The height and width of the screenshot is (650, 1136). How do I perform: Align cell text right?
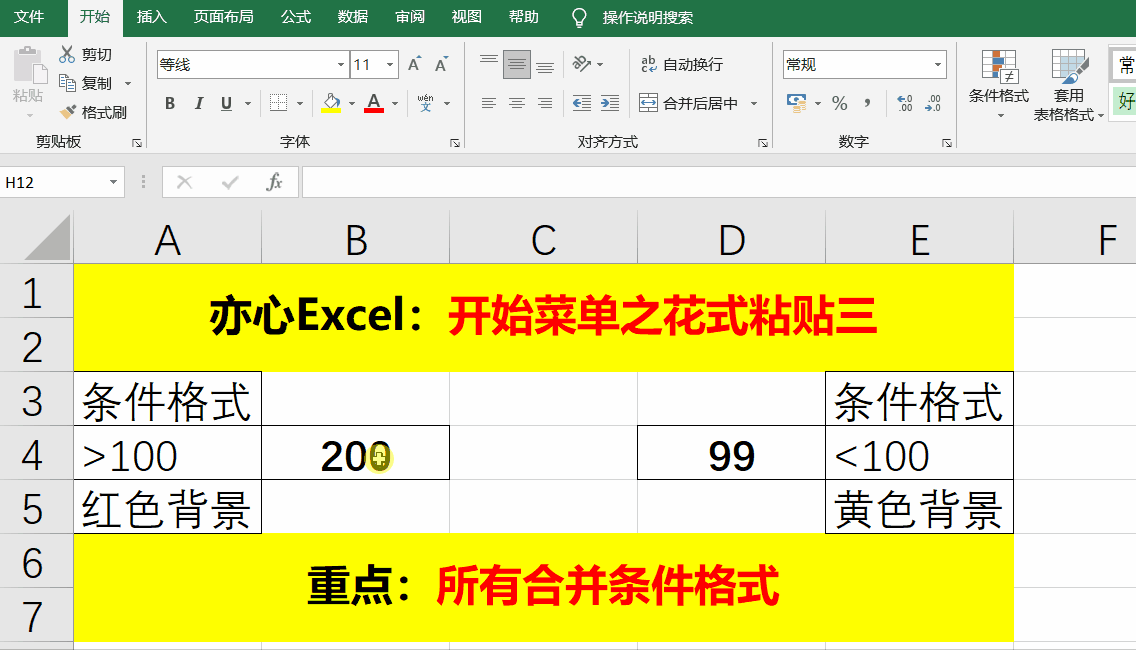coord(545,104)
